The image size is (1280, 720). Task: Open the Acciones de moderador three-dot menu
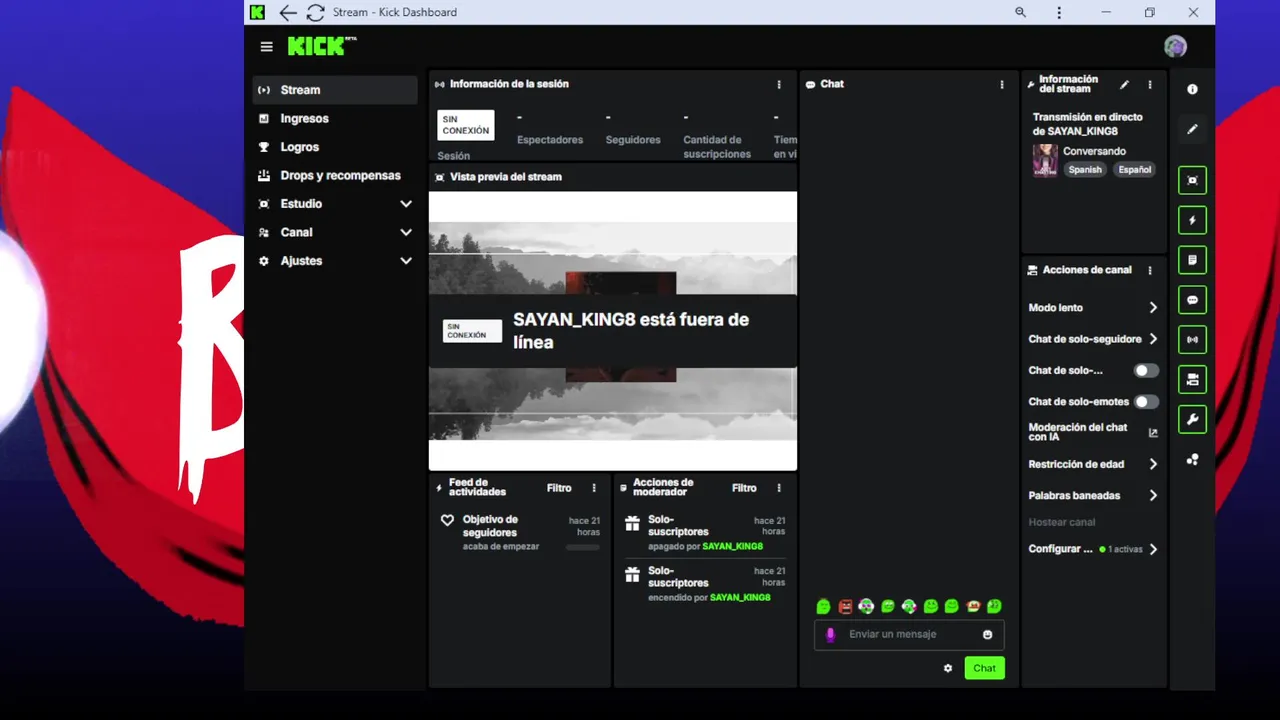click(779, 488)
